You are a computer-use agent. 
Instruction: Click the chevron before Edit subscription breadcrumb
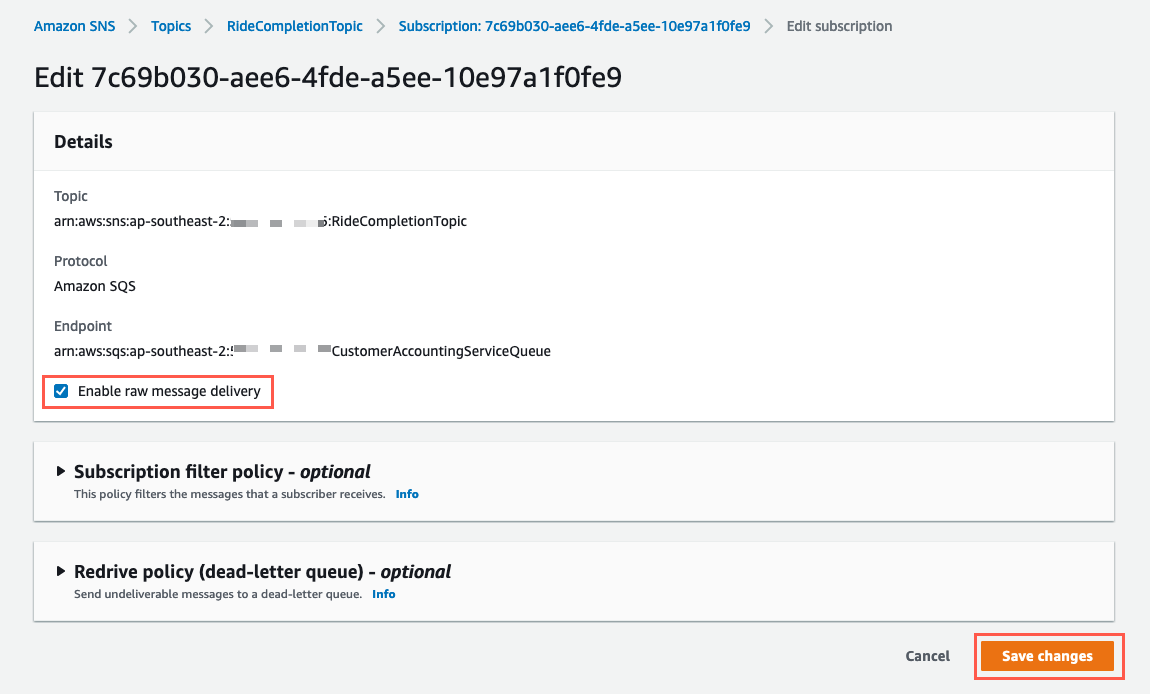coord(769,26)
